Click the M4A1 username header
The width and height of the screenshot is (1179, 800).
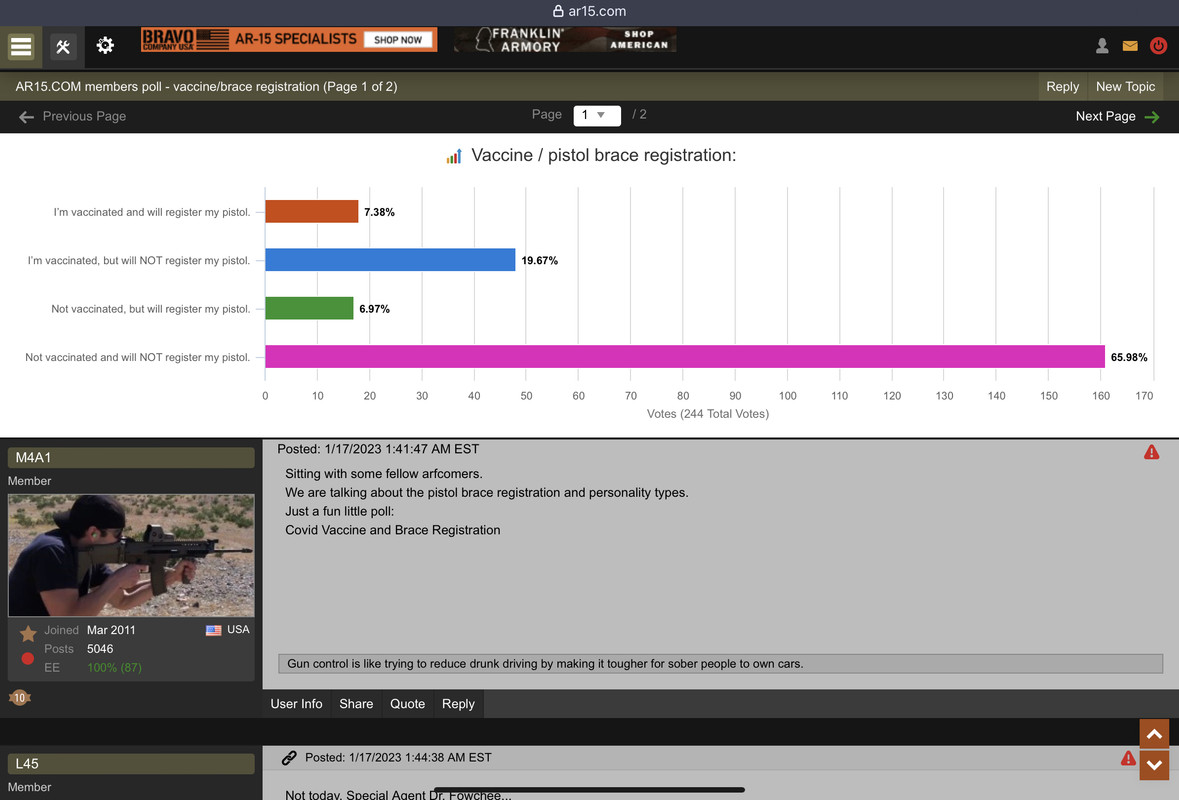(131, 457)
